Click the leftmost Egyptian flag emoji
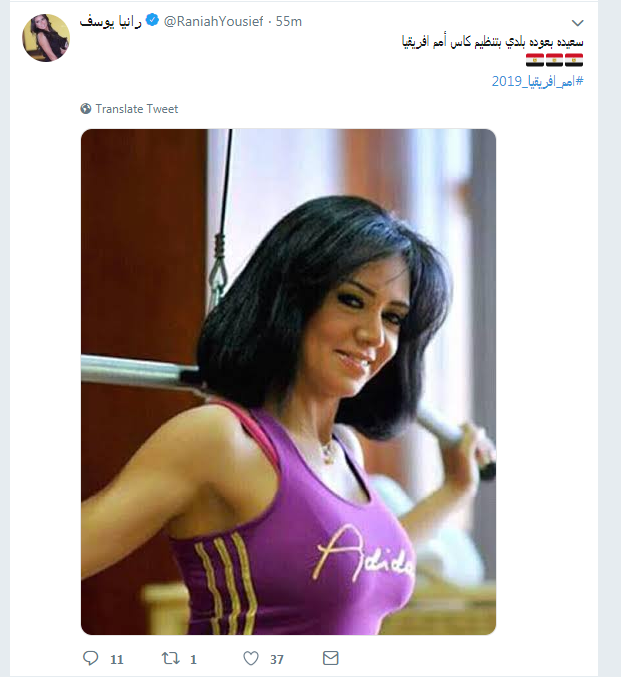Screen dimensions: 621x677 [535, 60]
